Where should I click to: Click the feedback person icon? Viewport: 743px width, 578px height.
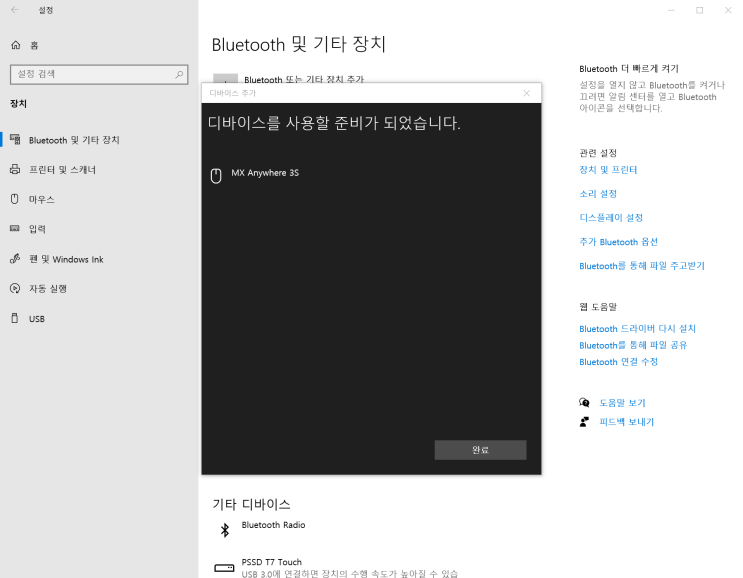[585, 422]
